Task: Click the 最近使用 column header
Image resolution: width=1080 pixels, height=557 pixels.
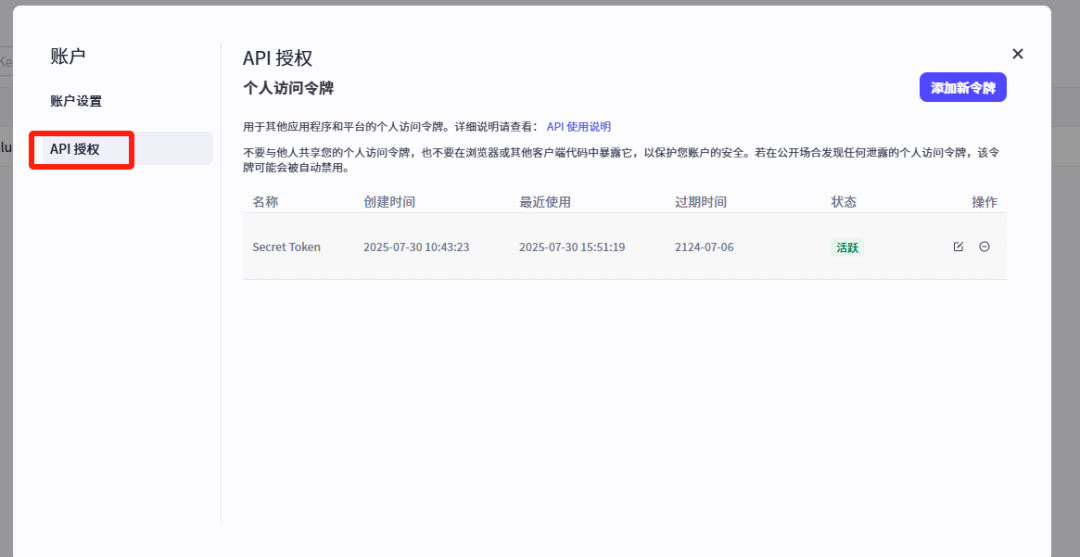Action: (x=545, y=202)
